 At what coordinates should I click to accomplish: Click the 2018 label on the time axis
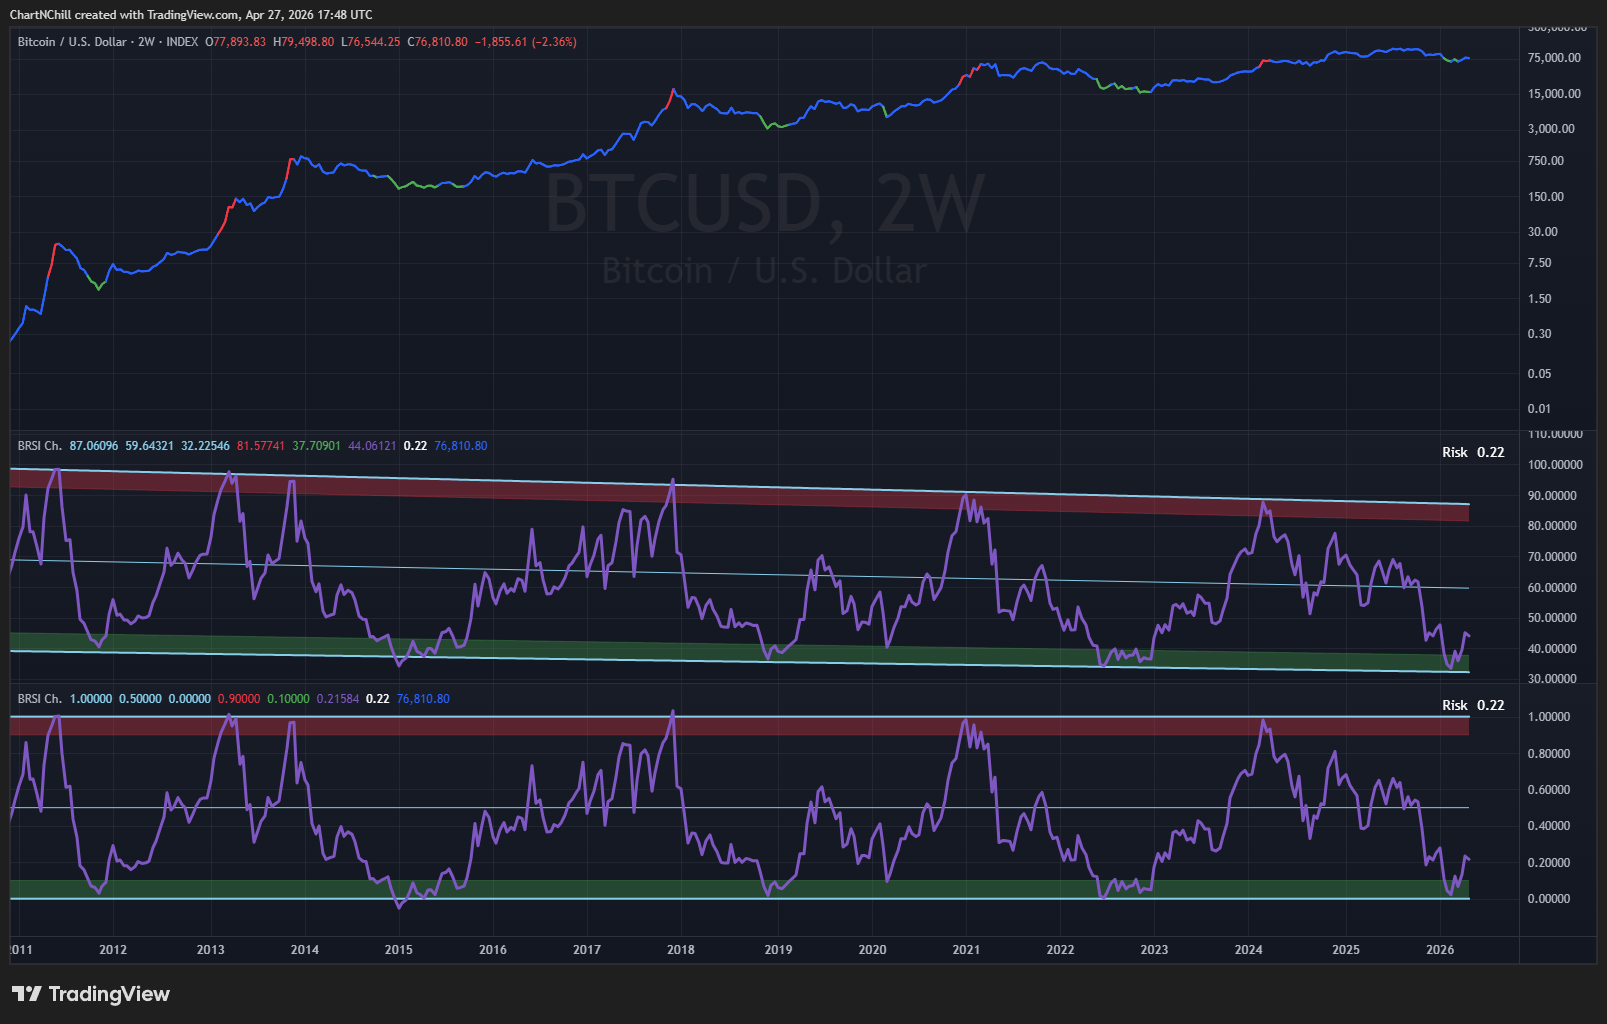pos(681,950)
